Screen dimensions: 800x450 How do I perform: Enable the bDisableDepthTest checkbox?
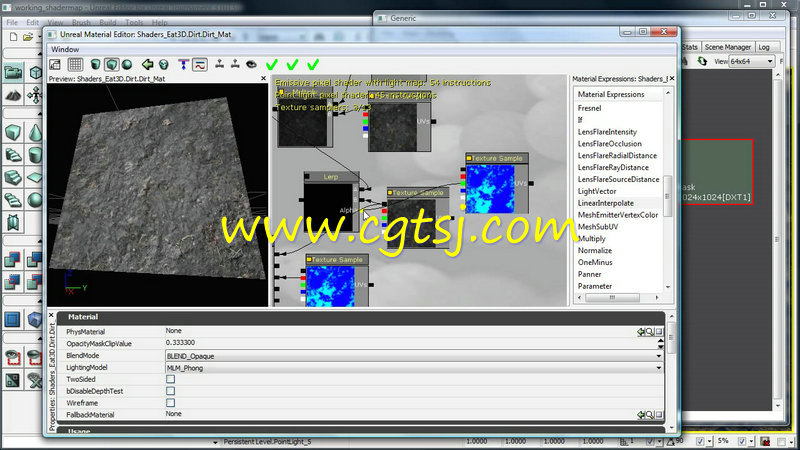pos(170,391)
